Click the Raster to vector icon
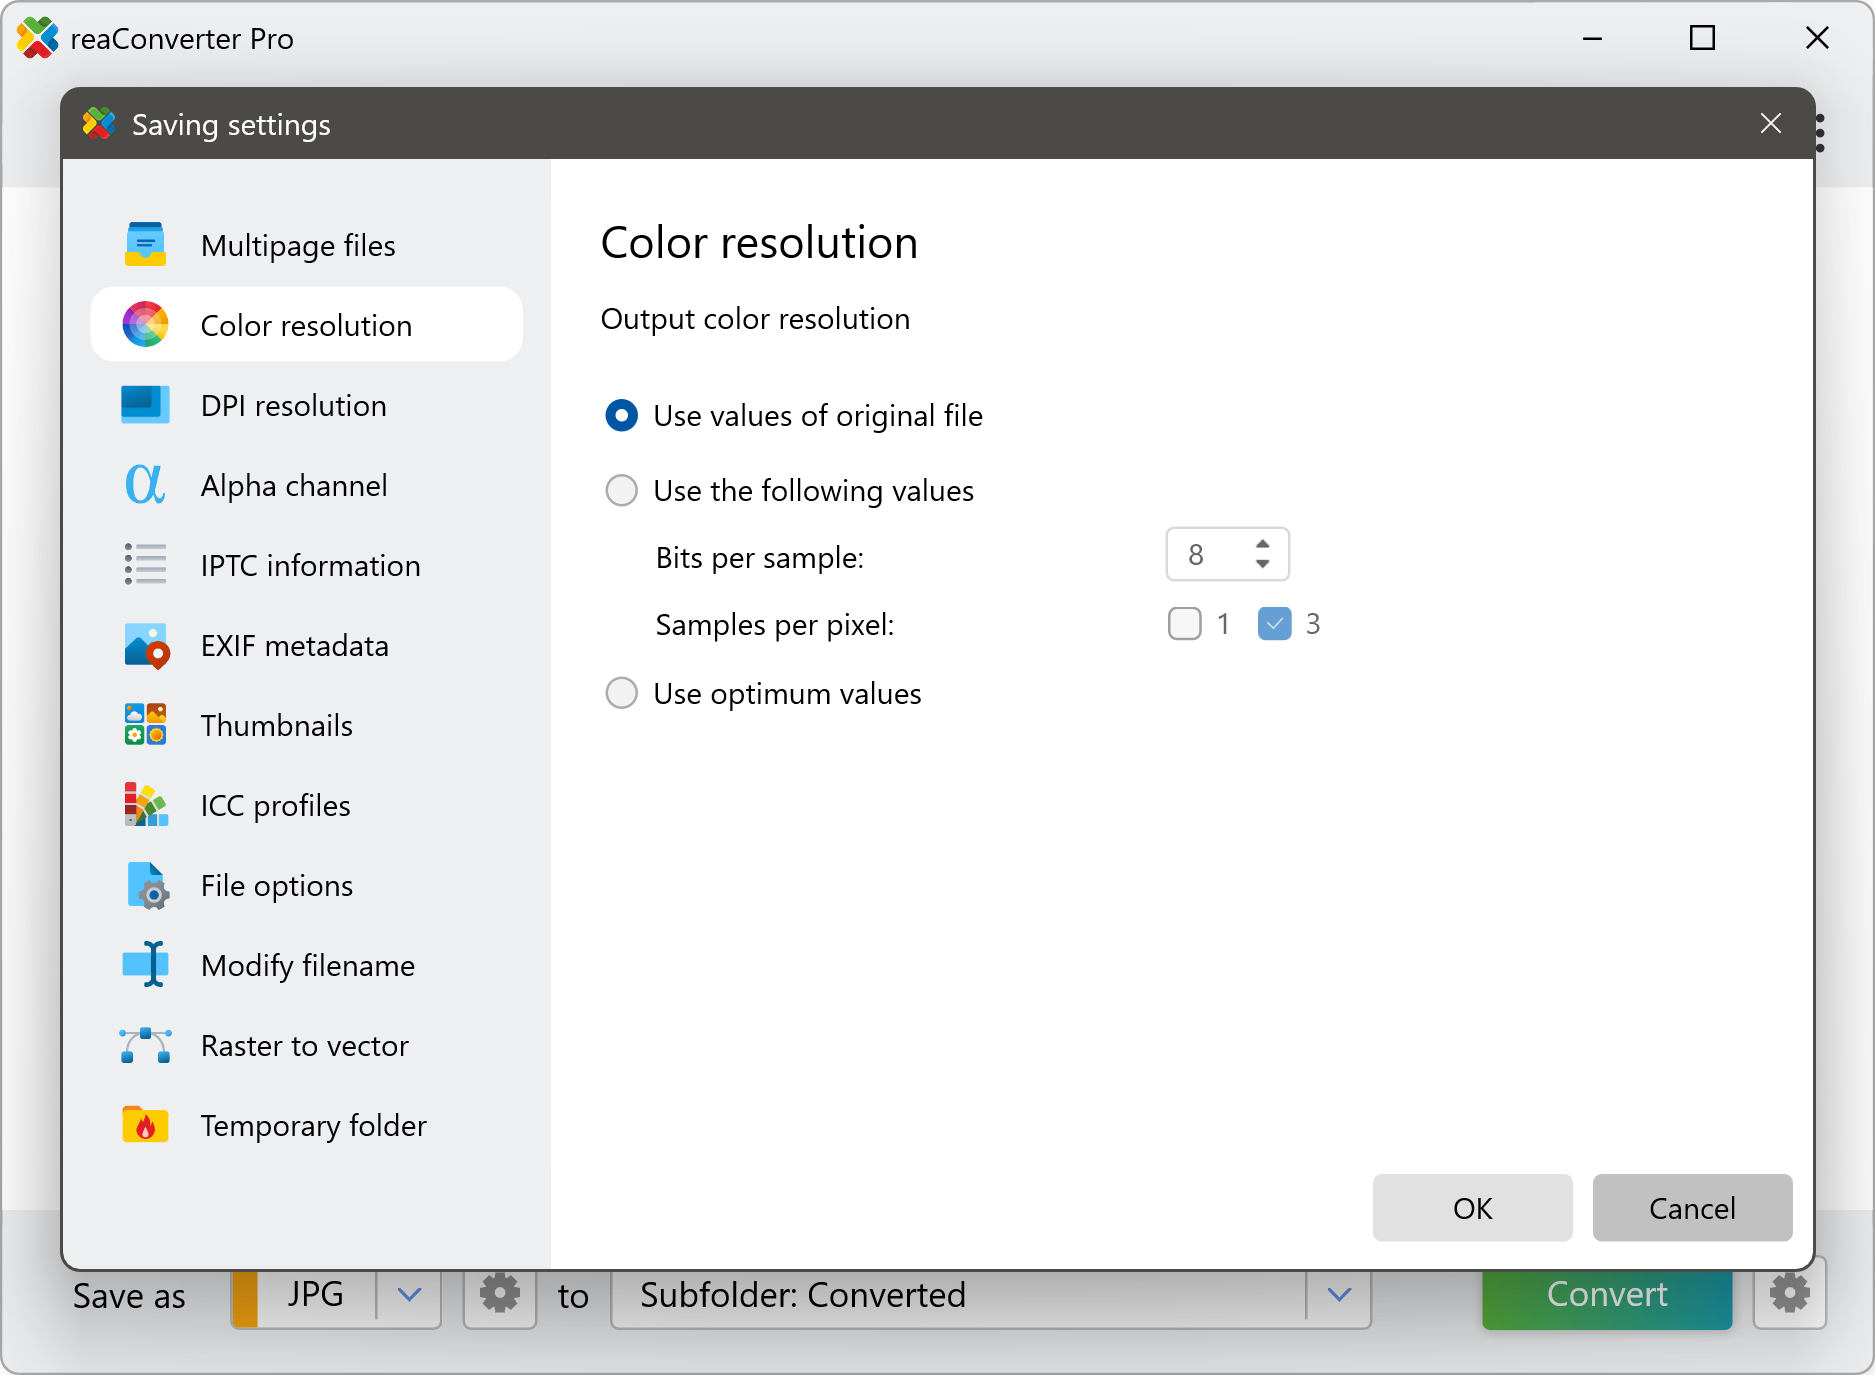 tap(145, 1045)
